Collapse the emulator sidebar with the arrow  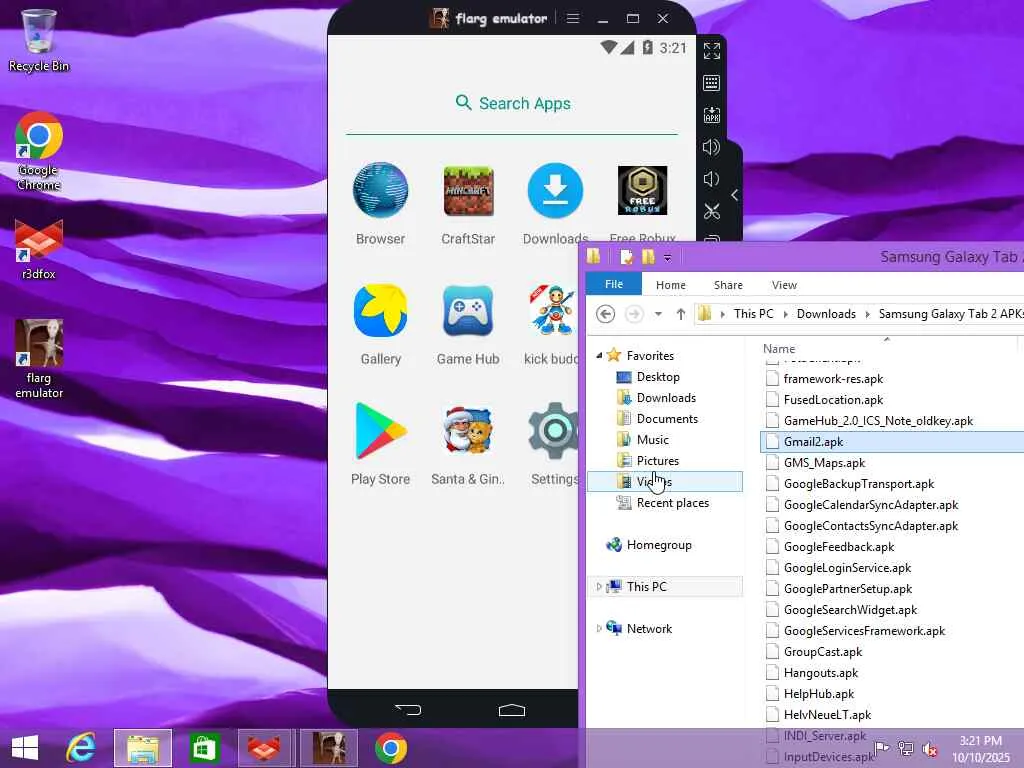[735, 195]
